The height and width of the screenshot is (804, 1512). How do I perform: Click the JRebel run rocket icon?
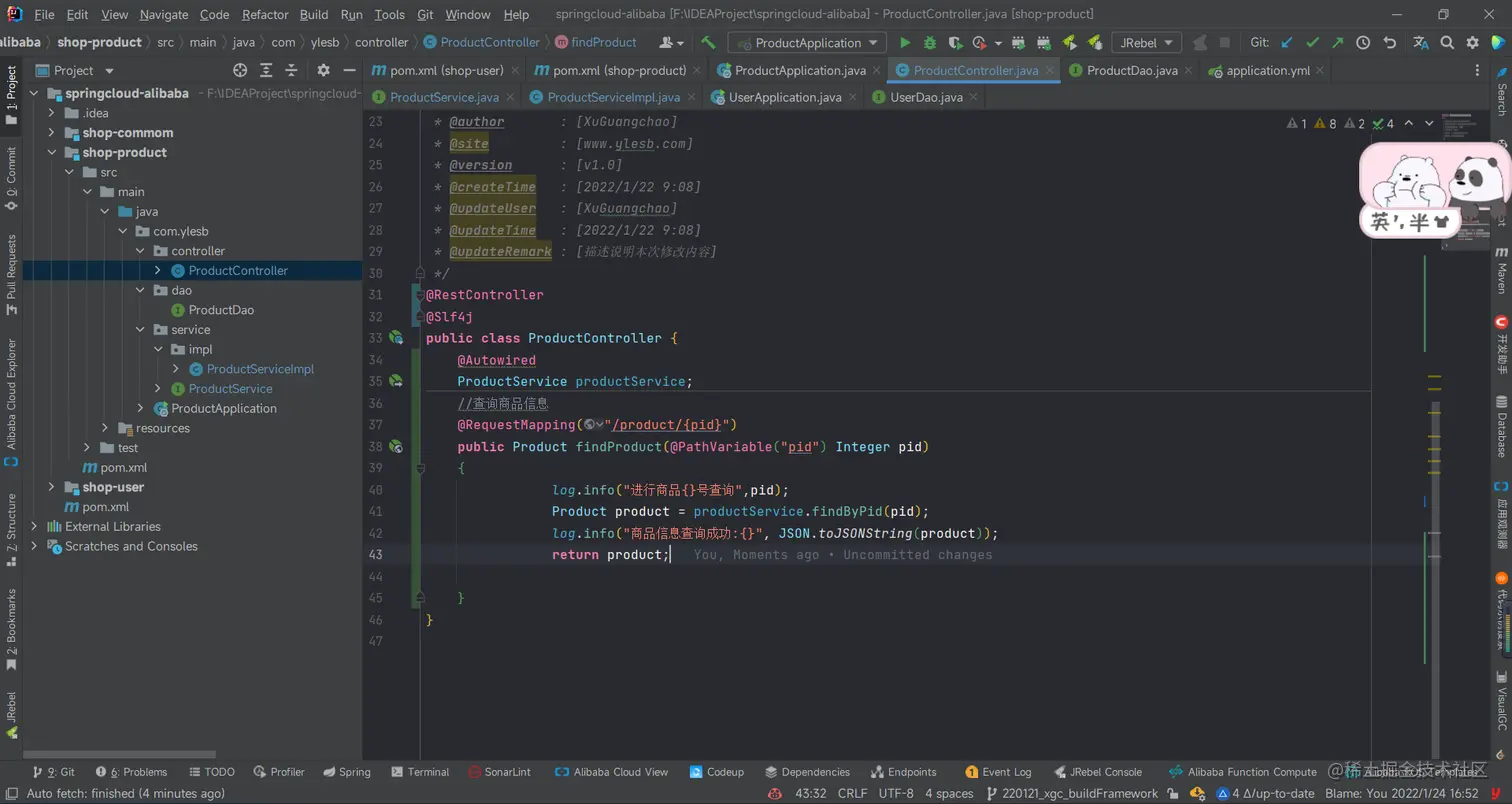pyautogui.click(x=1069, y=43)
